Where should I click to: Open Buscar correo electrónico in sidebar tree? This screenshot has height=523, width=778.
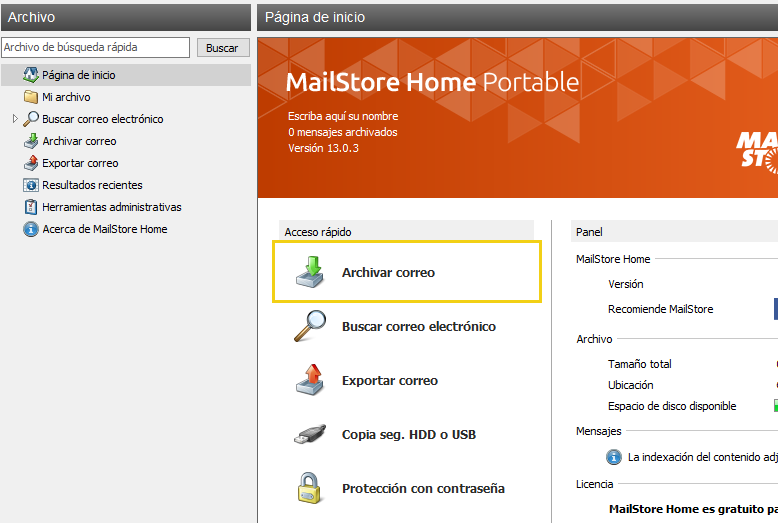click(103, 119)
